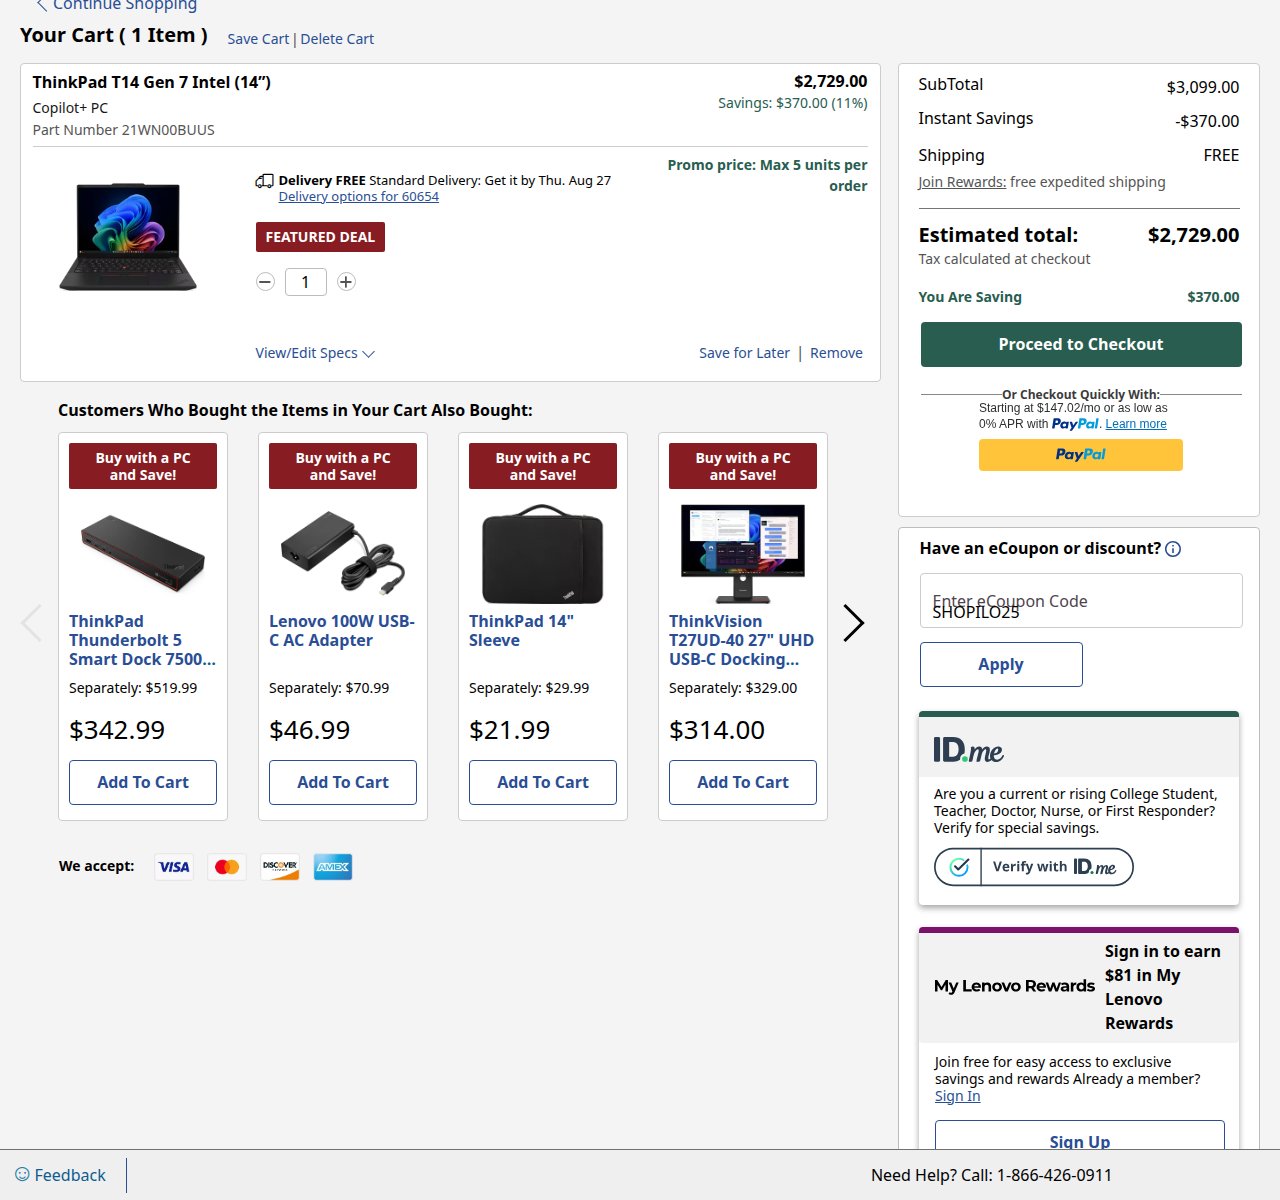Click the eCoupon code input field

click(x=1081, y=600)
